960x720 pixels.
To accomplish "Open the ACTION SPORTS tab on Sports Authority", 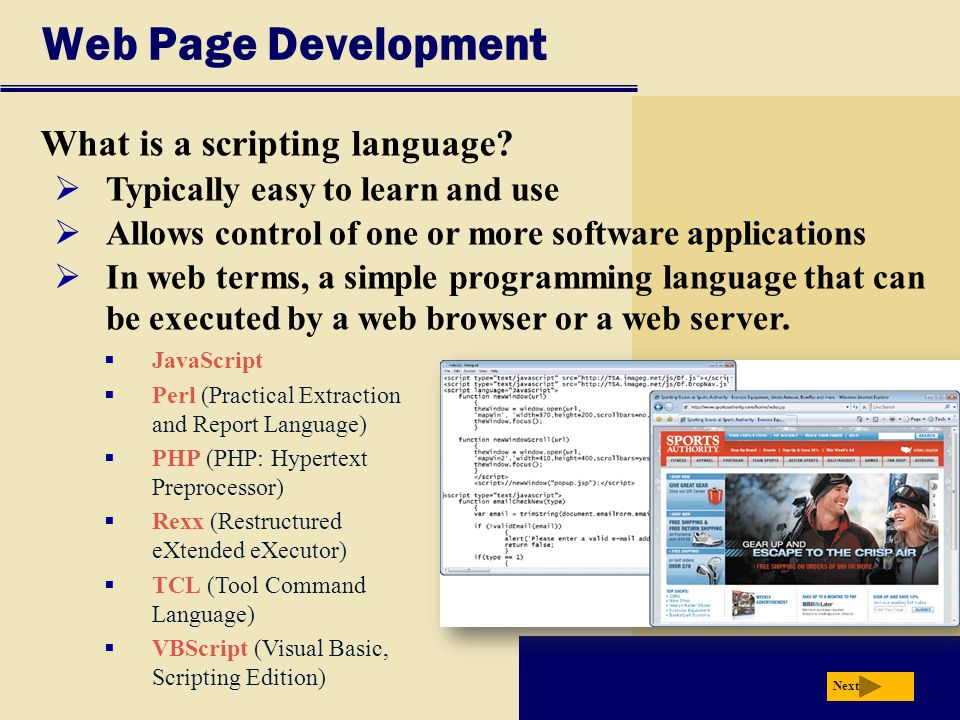I will [803, 460].
